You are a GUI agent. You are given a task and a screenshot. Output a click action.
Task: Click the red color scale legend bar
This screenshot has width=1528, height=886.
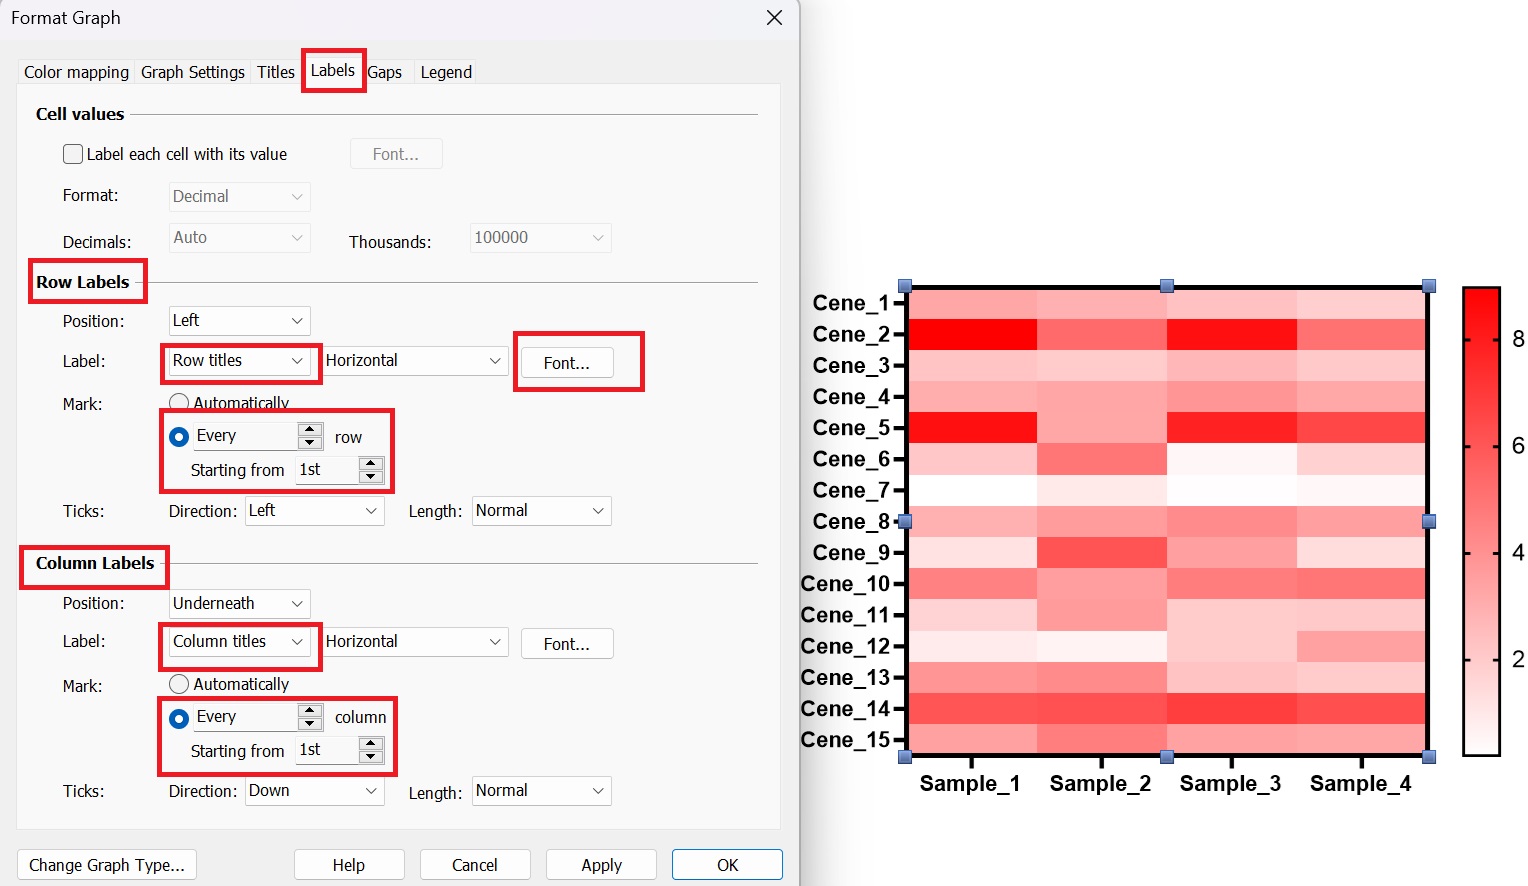coord(1481,520)
